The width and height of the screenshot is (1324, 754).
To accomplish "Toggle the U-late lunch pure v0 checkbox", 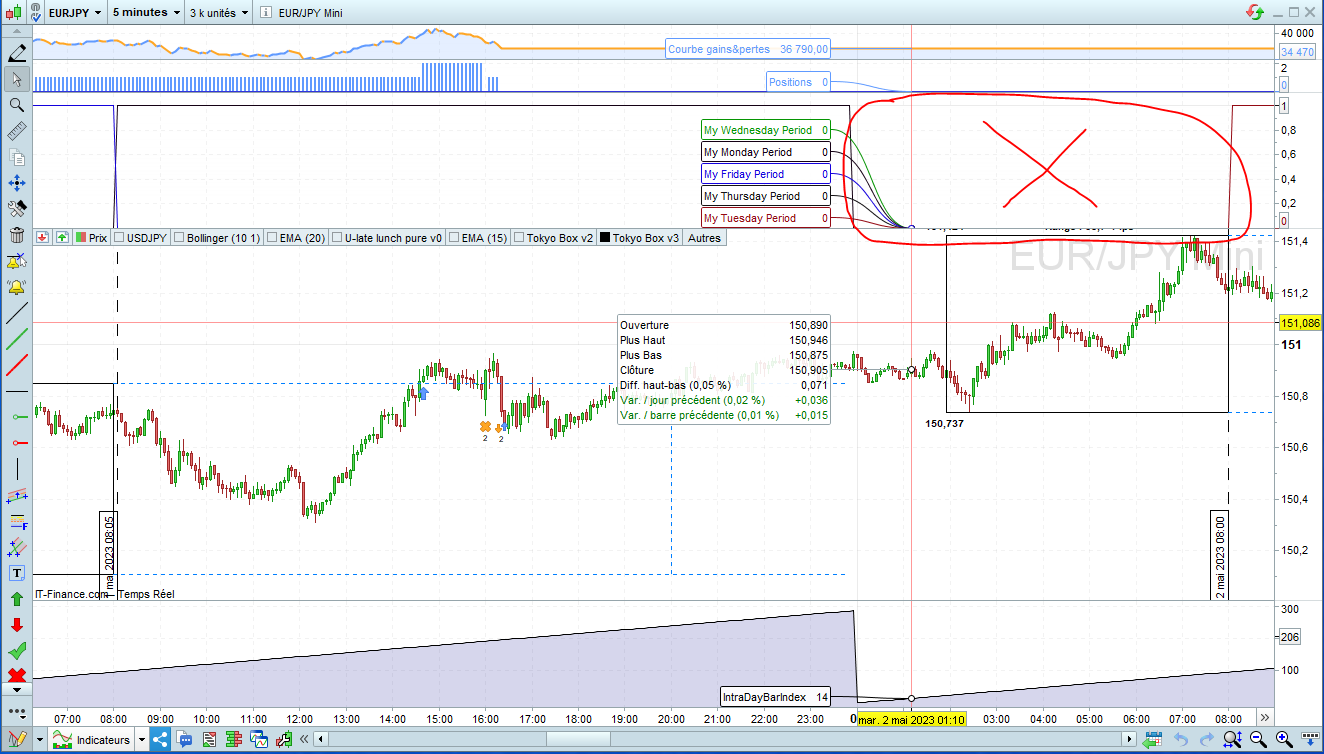I will (337, 238).
